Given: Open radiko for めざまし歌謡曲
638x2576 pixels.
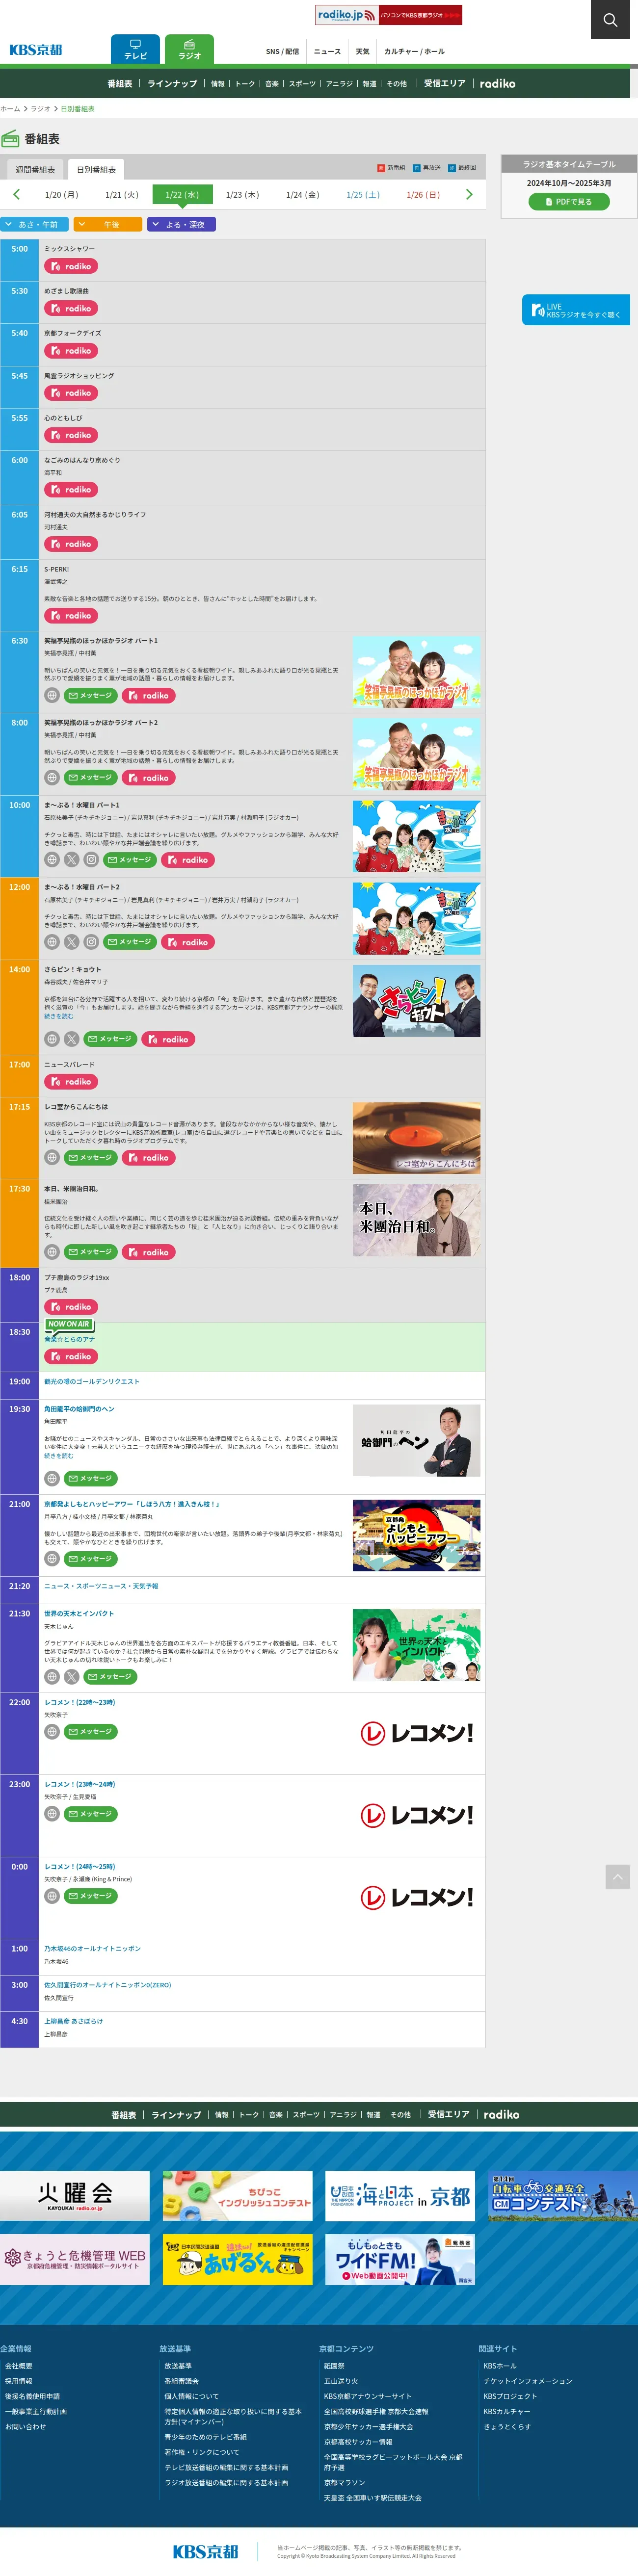Looking at the screenshot, I should tap(70, 309).
